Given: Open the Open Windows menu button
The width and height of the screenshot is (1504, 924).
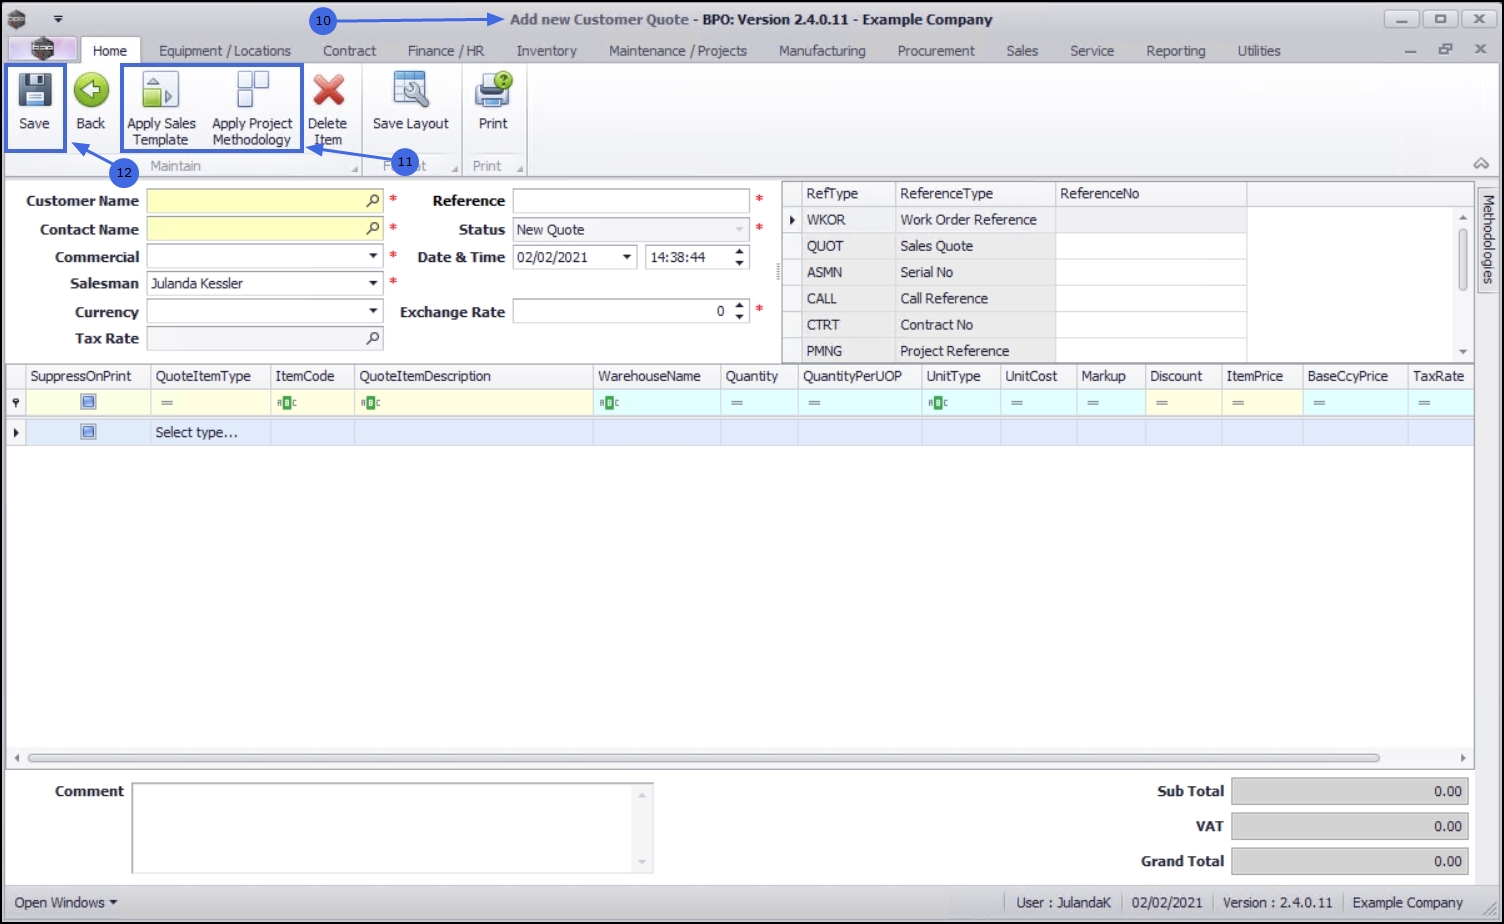Looking at the screenshot, I should pyautogui.click(x=65, y=902).
